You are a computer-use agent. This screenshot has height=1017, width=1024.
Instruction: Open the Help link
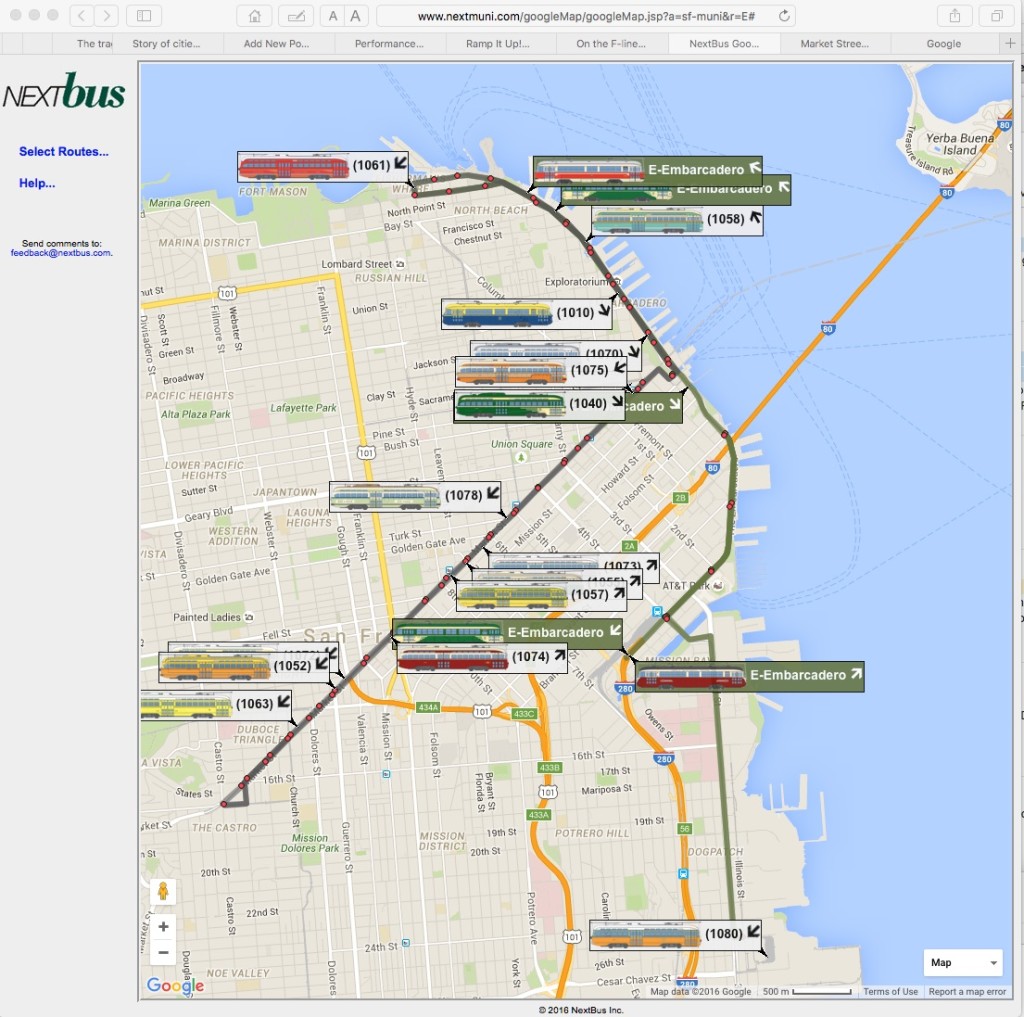coord(37,183)
